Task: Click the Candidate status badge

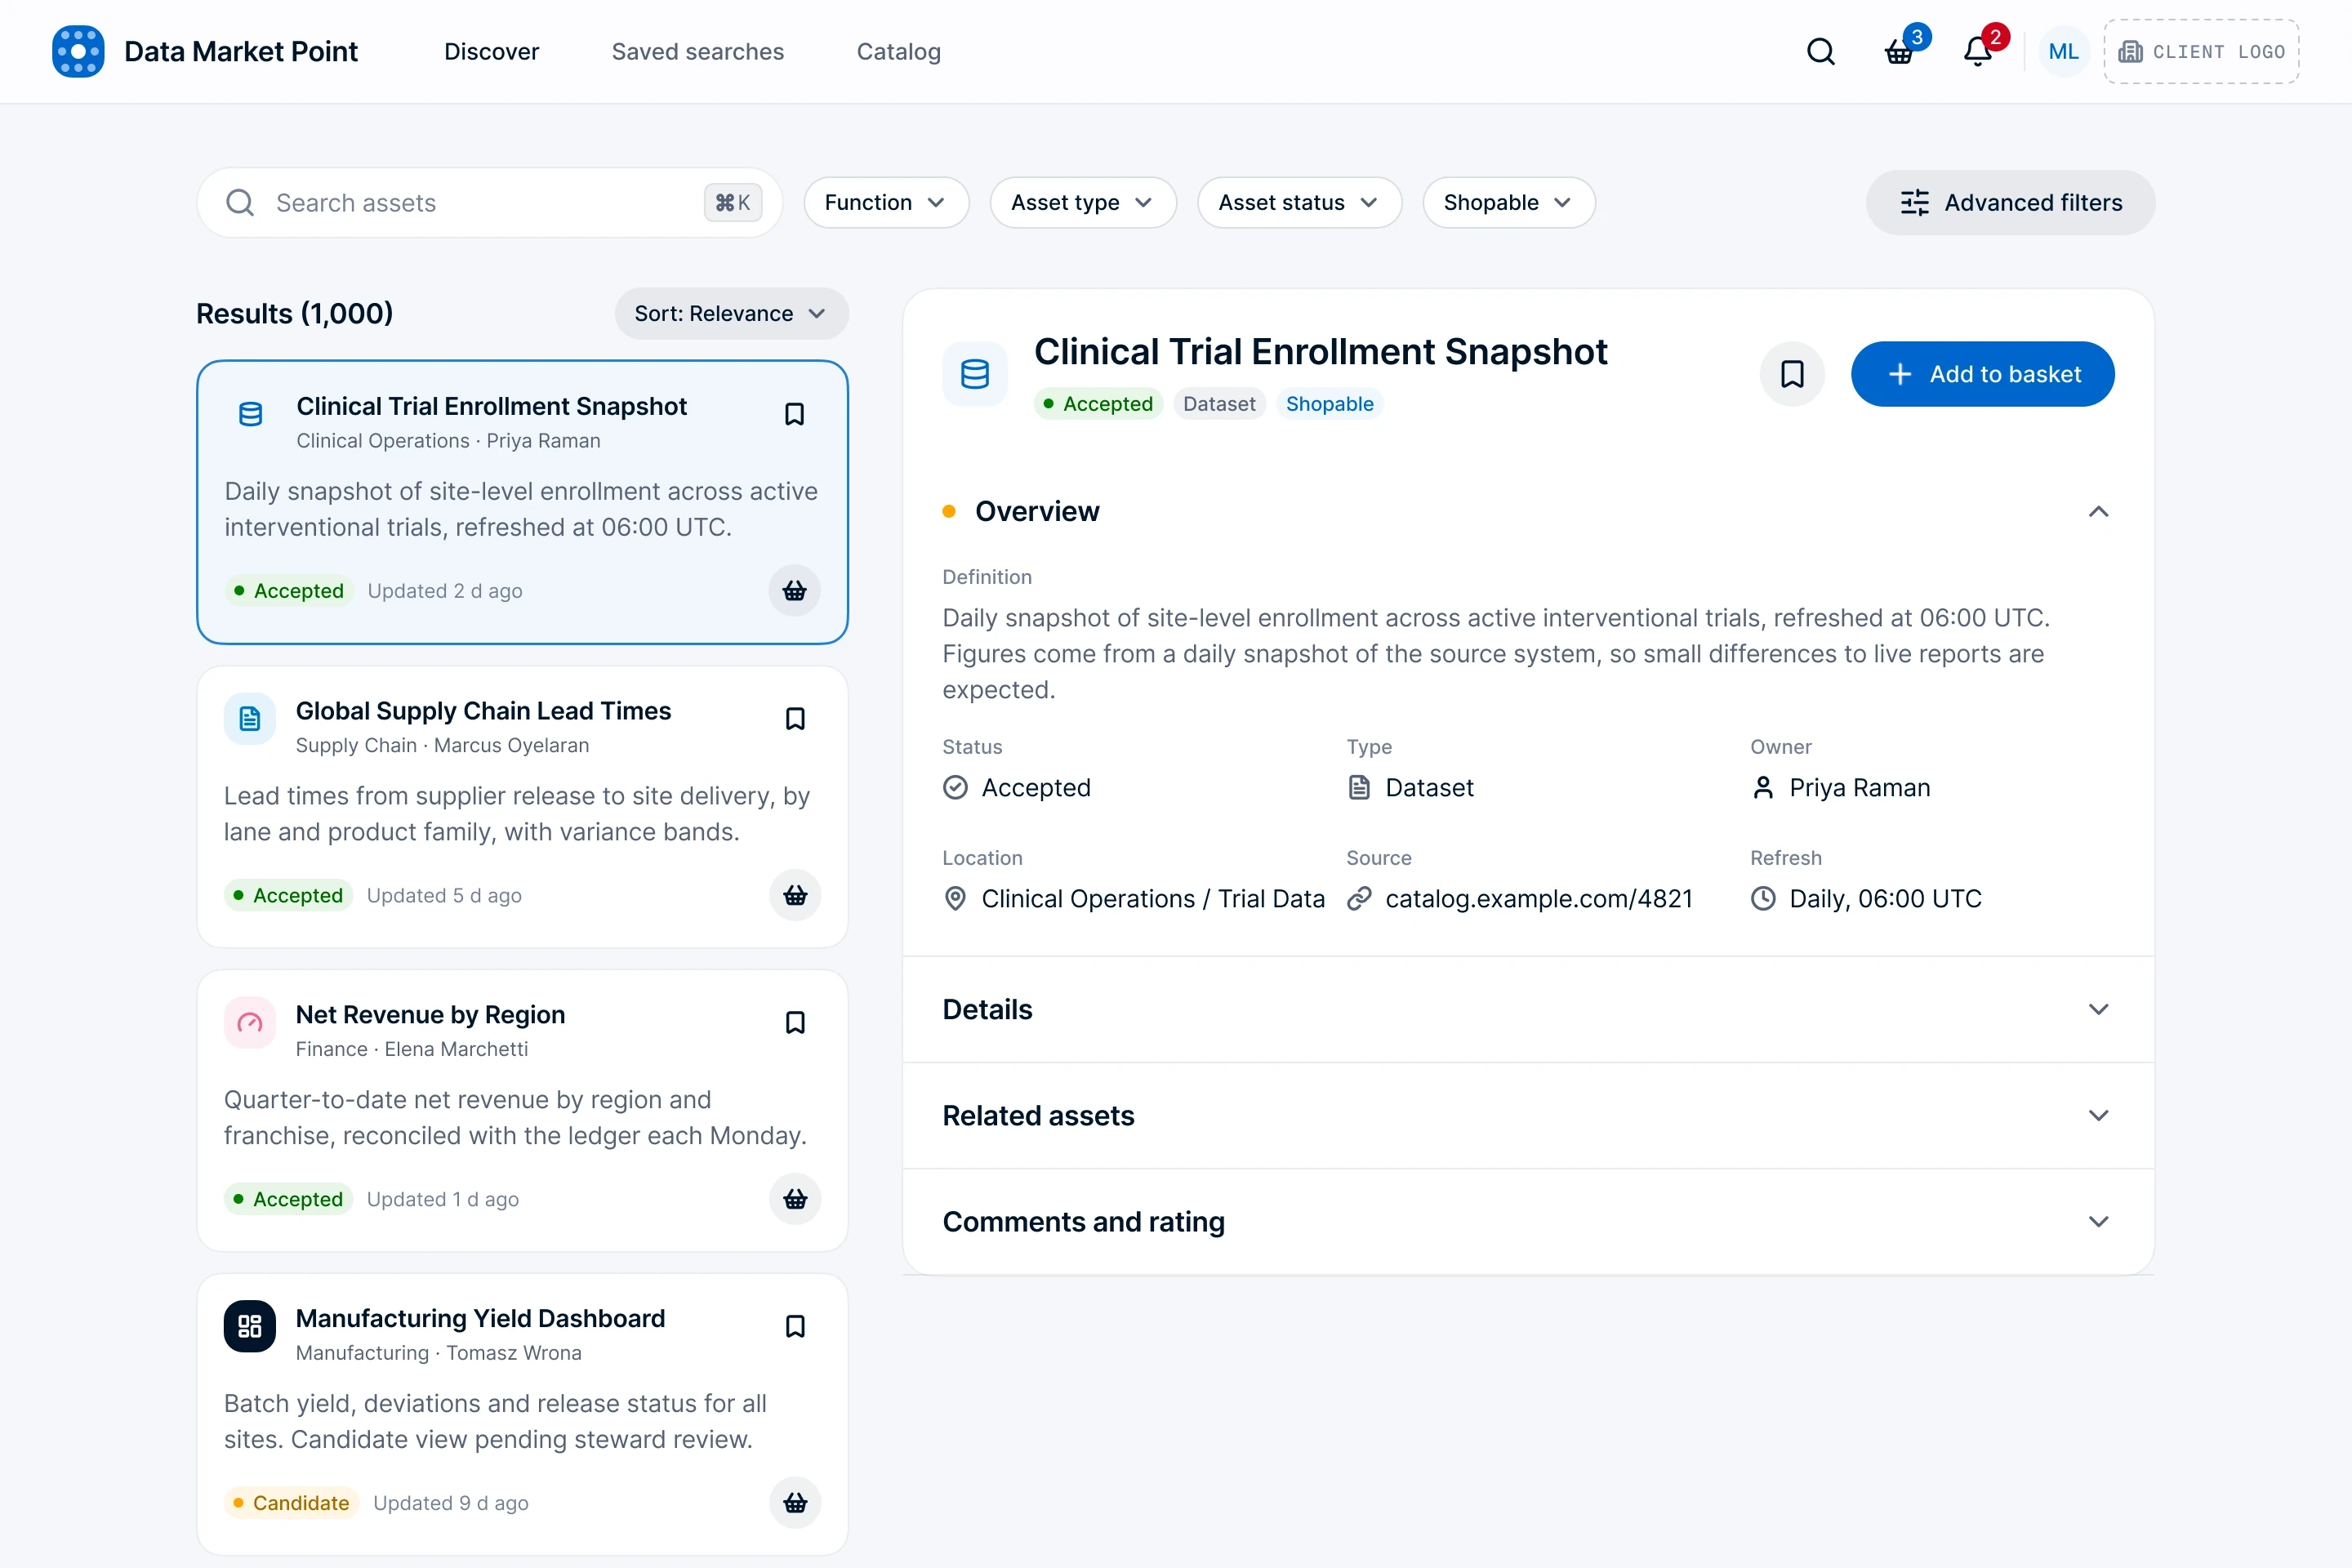Action: pos(291,1503)
